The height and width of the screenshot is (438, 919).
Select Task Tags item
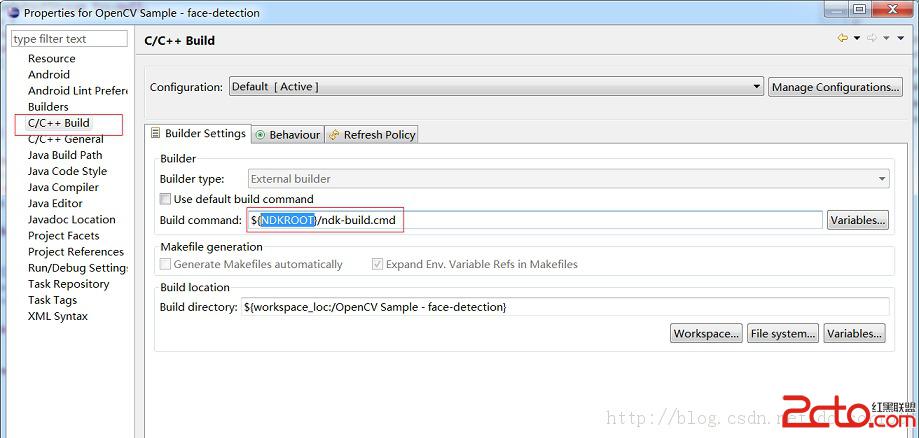(x=52, y=300)
